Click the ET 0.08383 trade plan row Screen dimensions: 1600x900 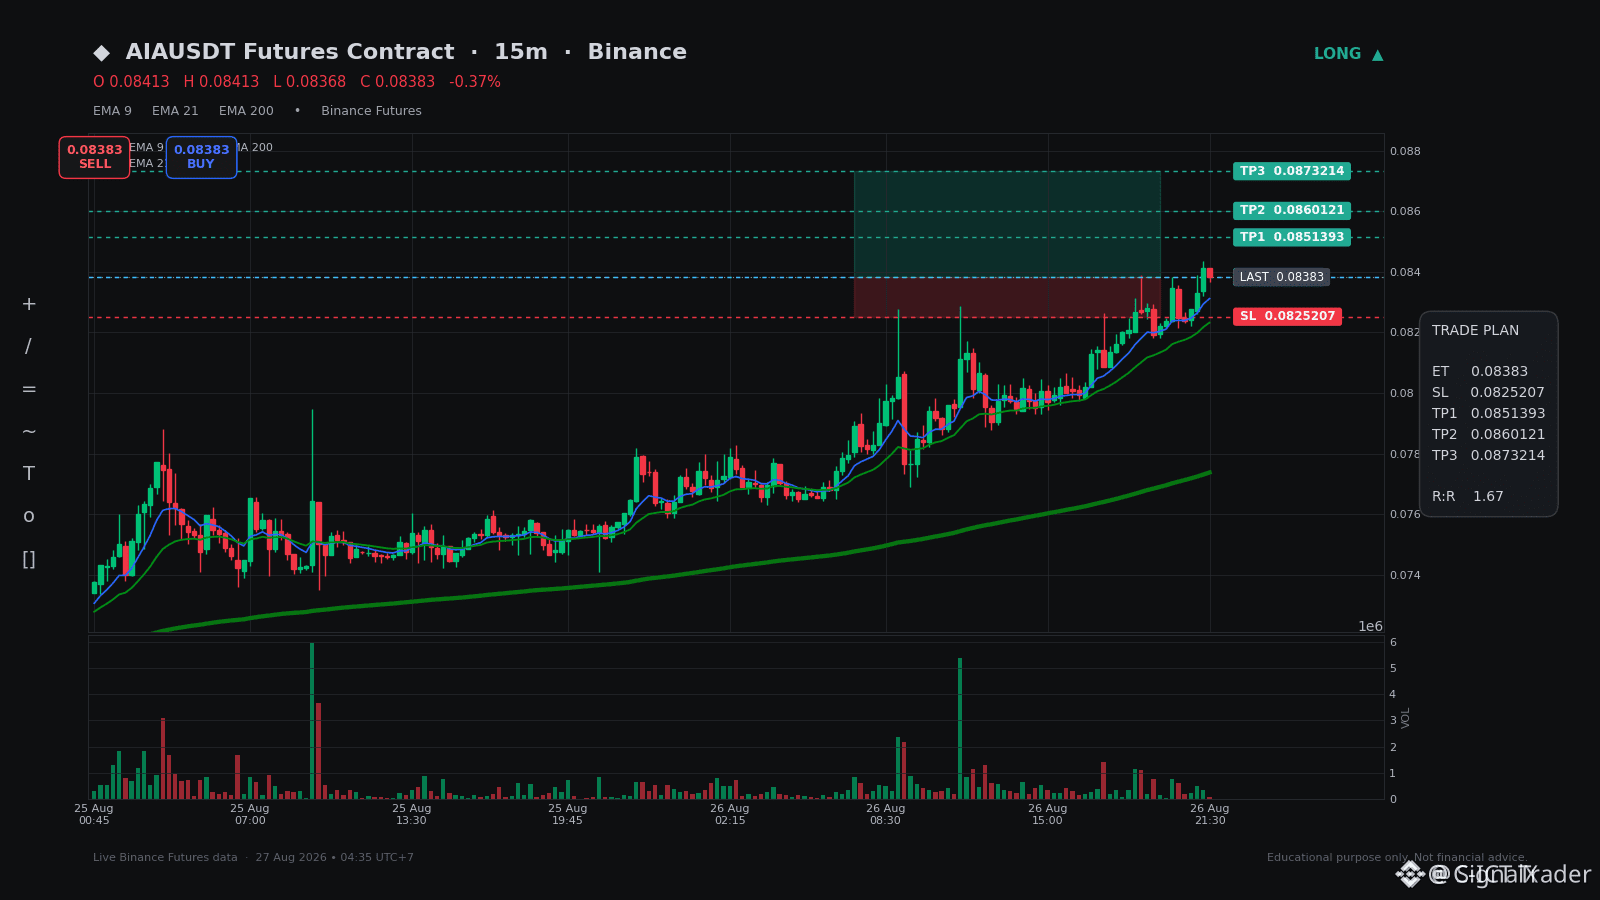click(1480, 372)
